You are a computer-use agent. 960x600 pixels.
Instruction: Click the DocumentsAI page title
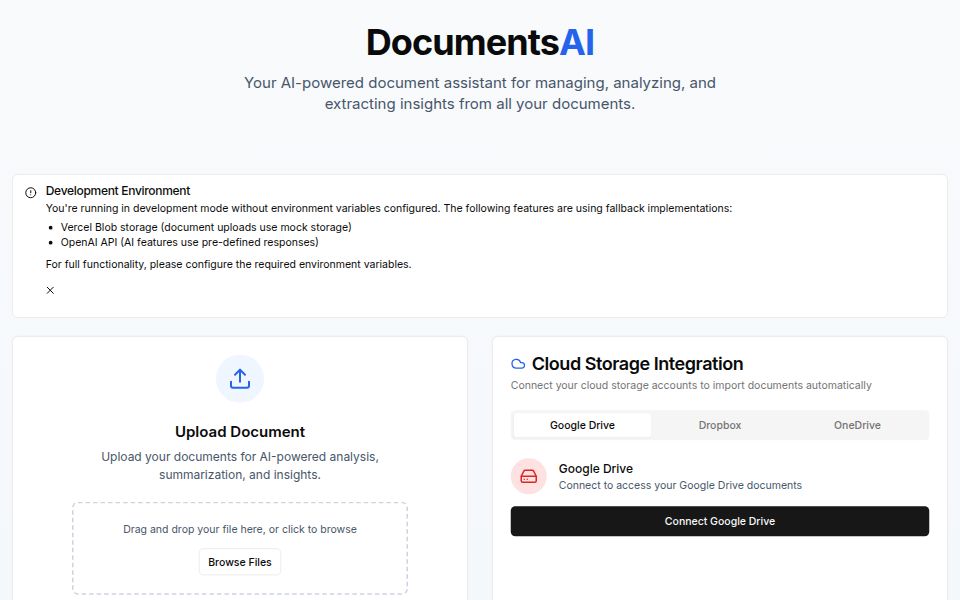pyautogui.click(x=480, y=42)
